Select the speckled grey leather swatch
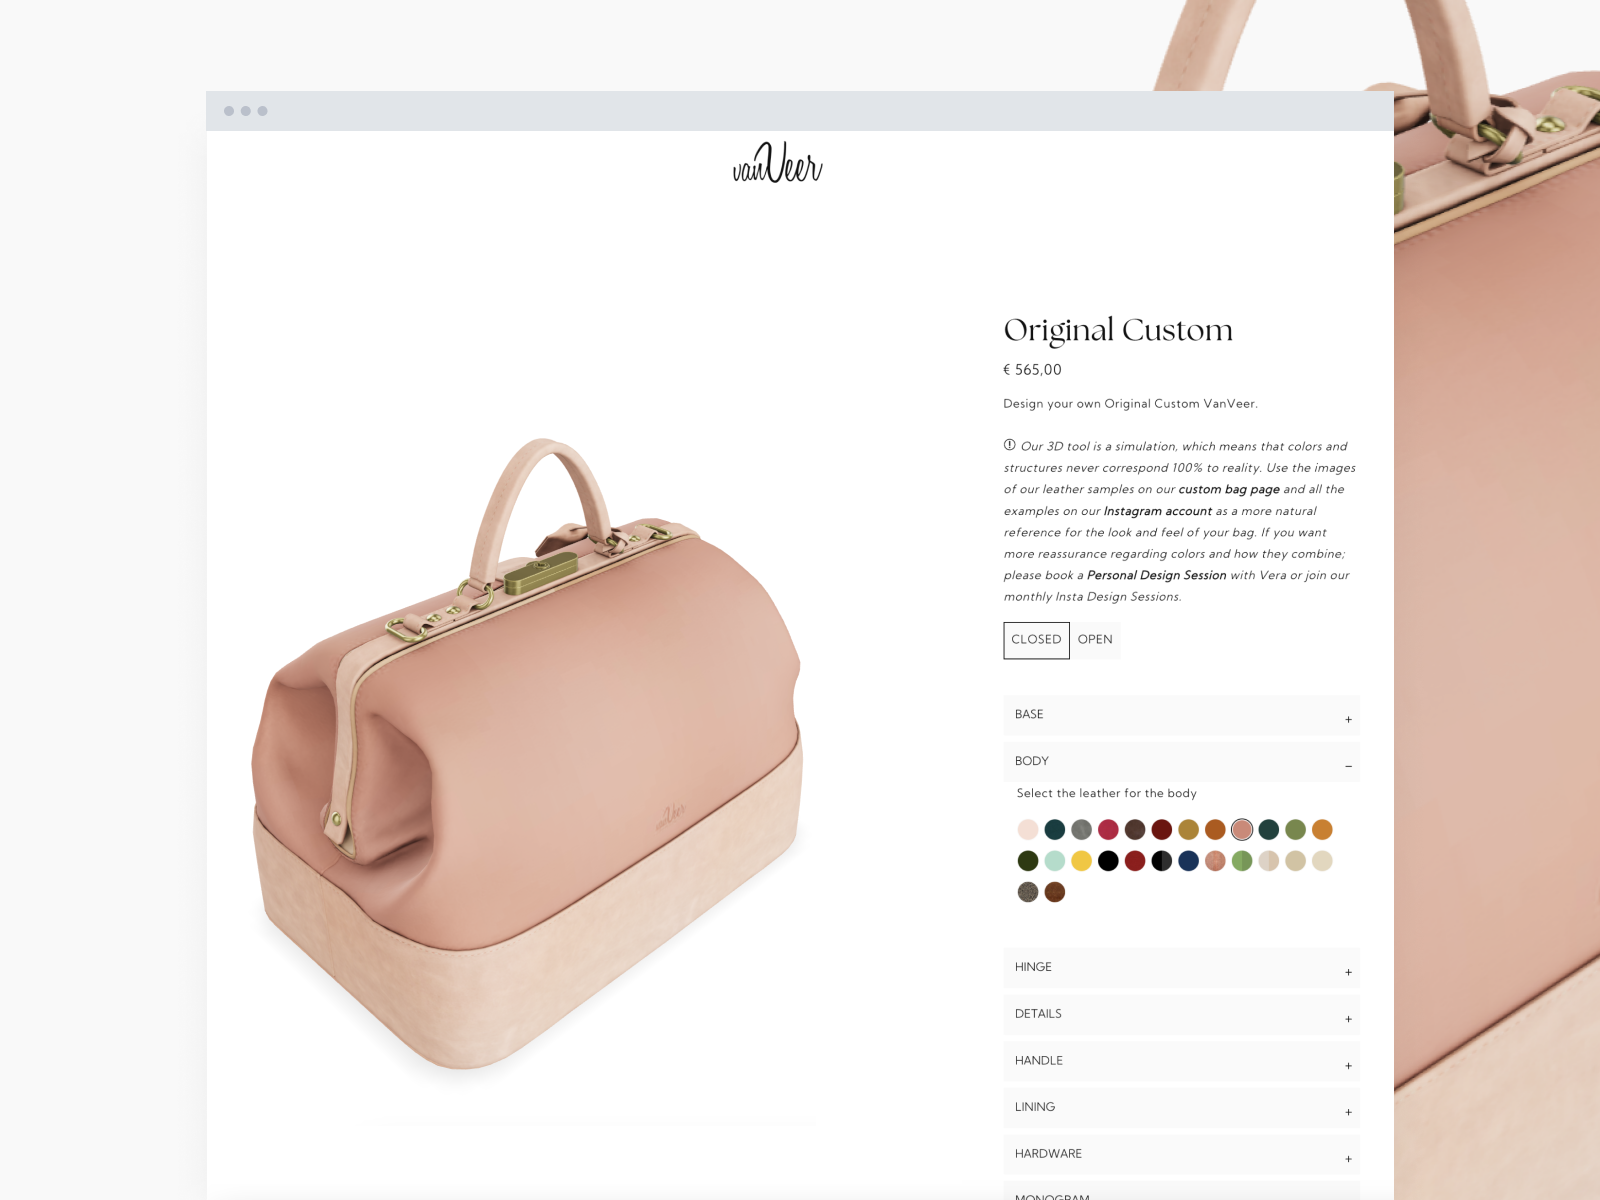 coord(1028,892)
